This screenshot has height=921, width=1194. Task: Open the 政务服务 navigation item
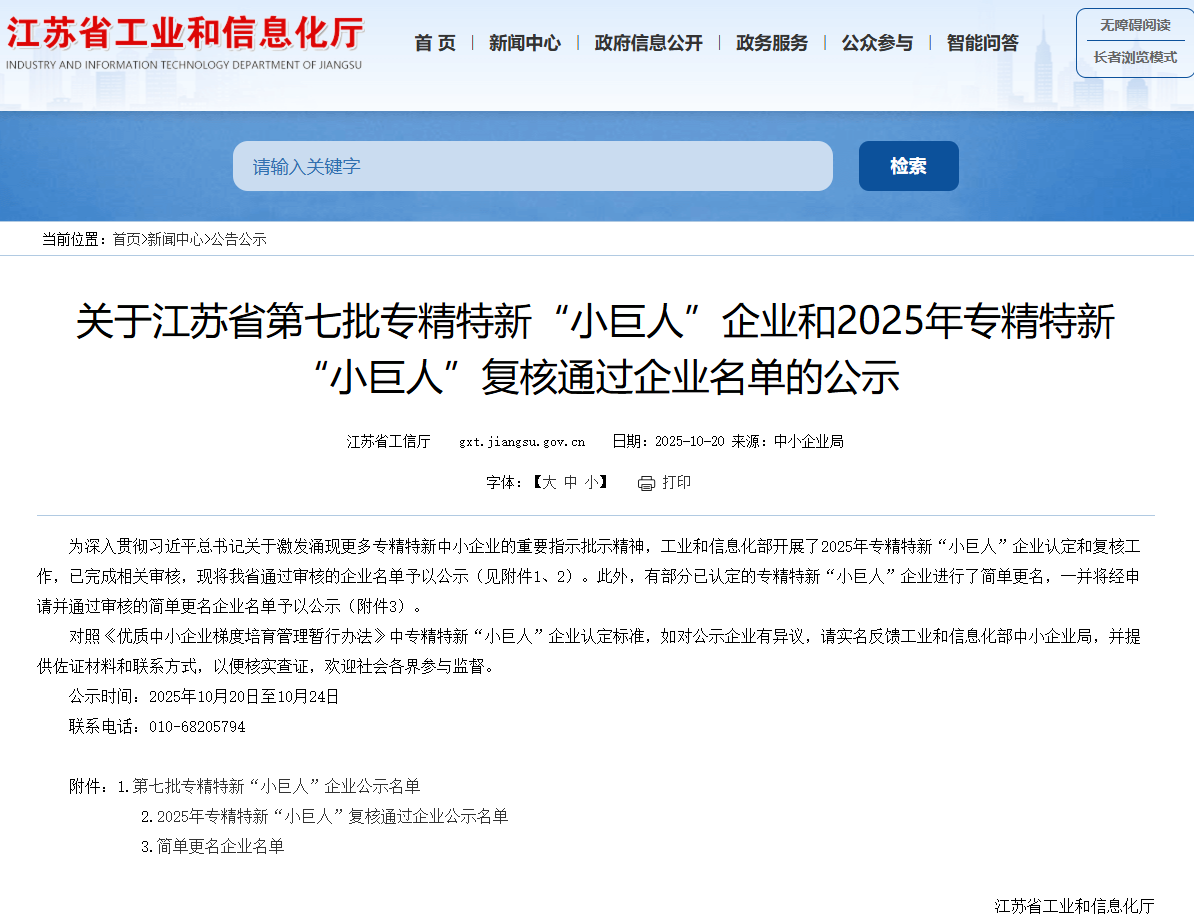click(x=771, y=43)
